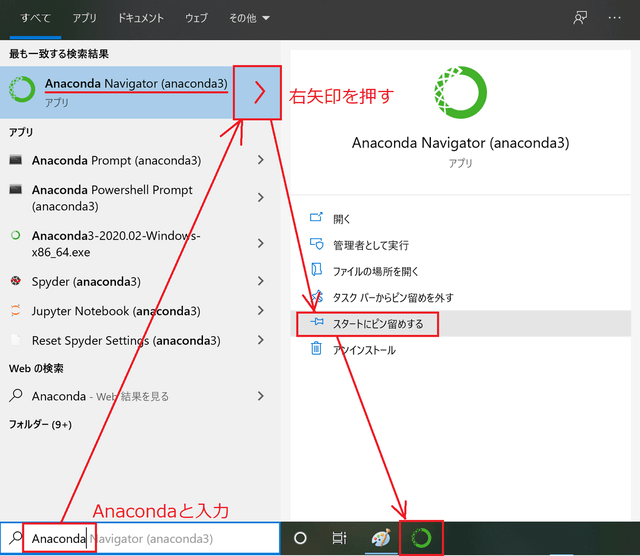This screenshot has height=556, width=640.
Task: Switch to the アプリ tab
Action: (x=84, y=18)
